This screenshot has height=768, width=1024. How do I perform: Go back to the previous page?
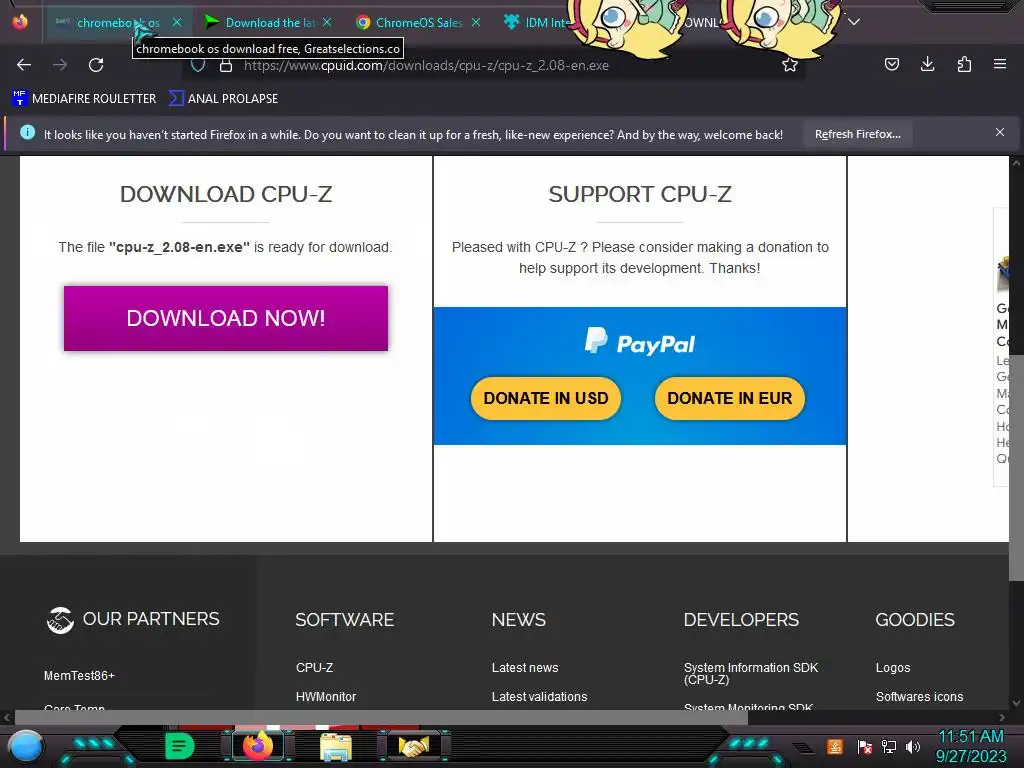(x=24, y=65)
